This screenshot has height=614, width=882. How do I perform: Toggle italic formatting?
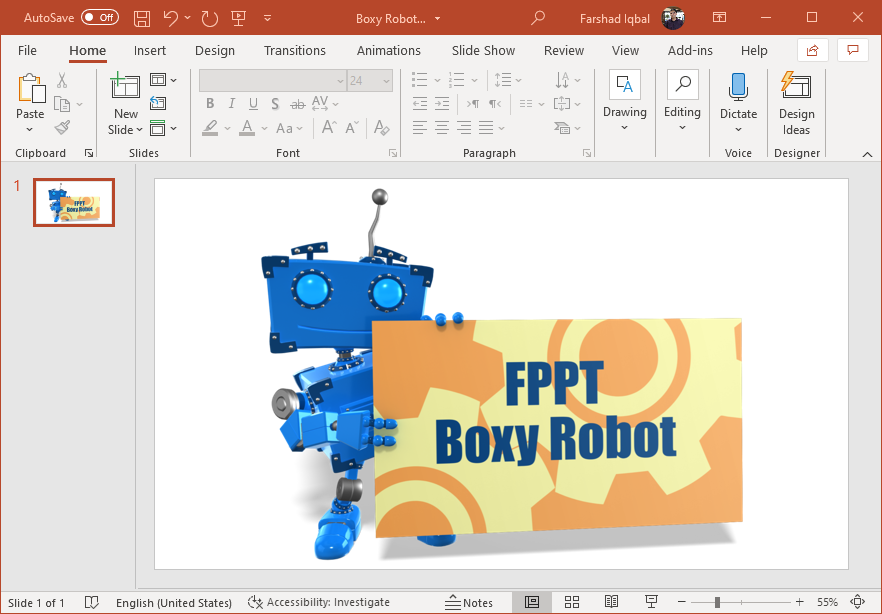(231, 103)
